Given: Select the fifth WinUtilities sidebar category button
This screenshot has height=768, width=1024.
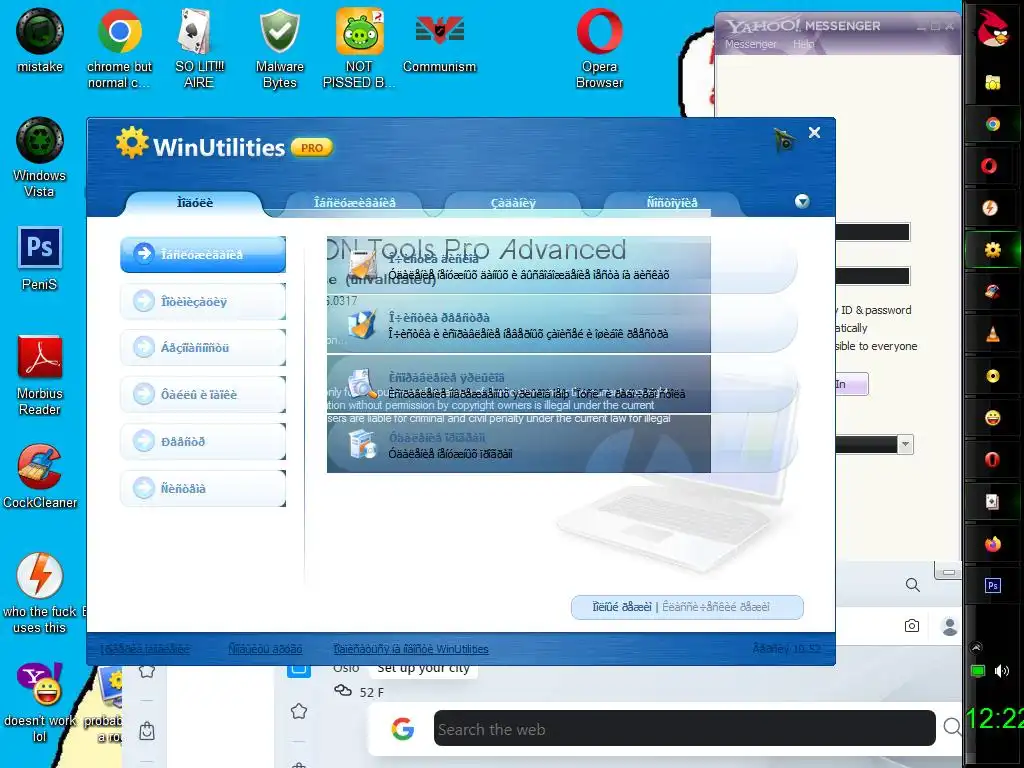Looking at the screenshot, I should pyautogui.click(x=203, y=441).
